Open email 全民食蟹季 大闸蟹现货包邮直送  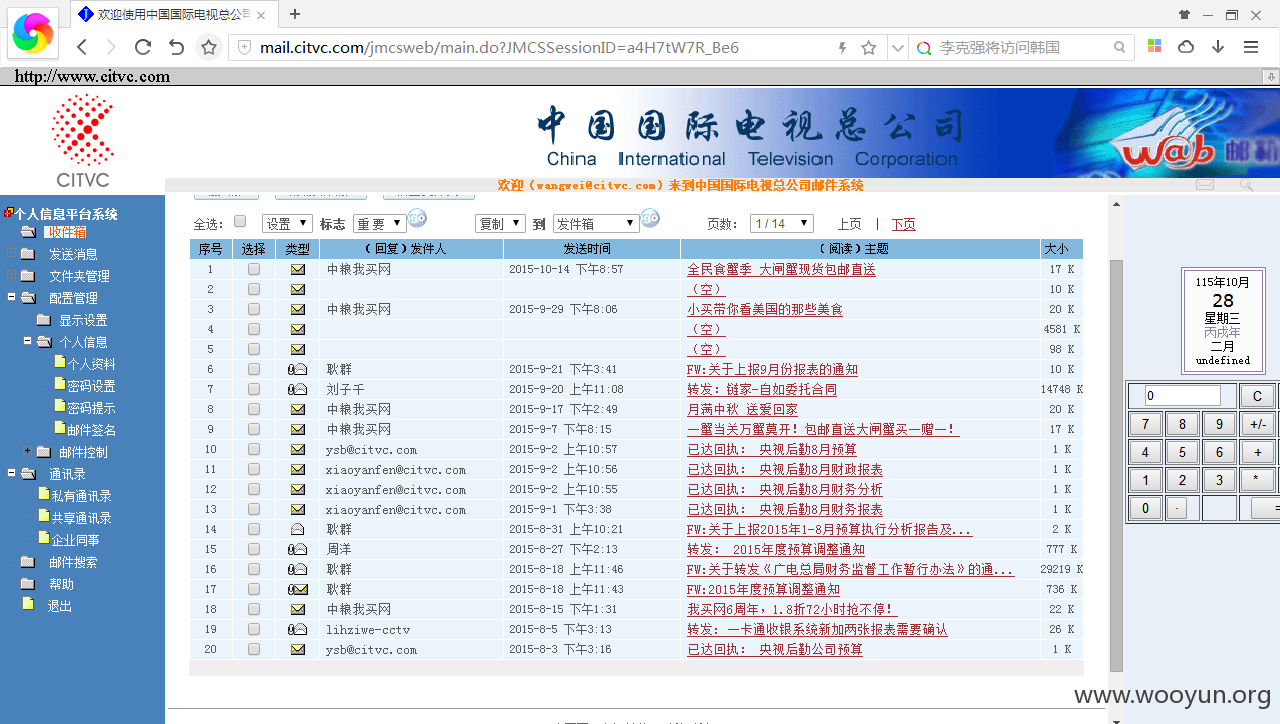(781, 270)
